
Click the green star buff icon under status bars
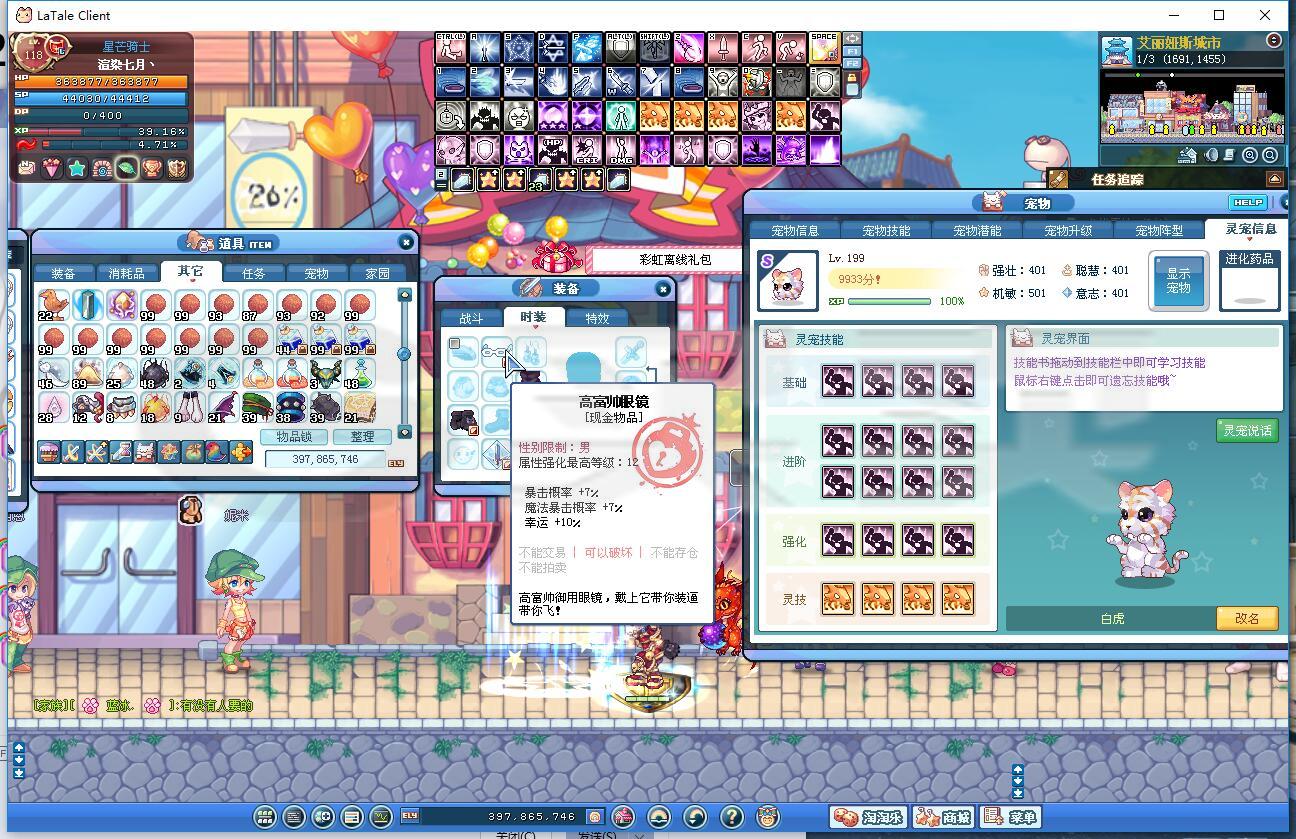click(77, 168)
